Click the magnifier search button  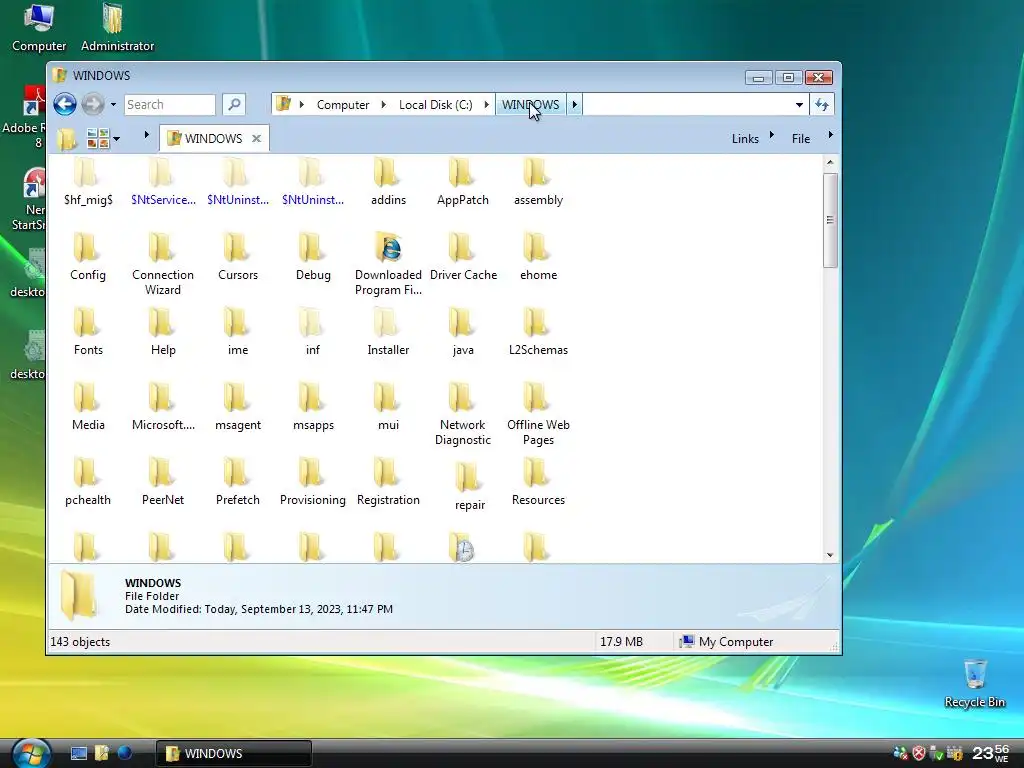234,104
